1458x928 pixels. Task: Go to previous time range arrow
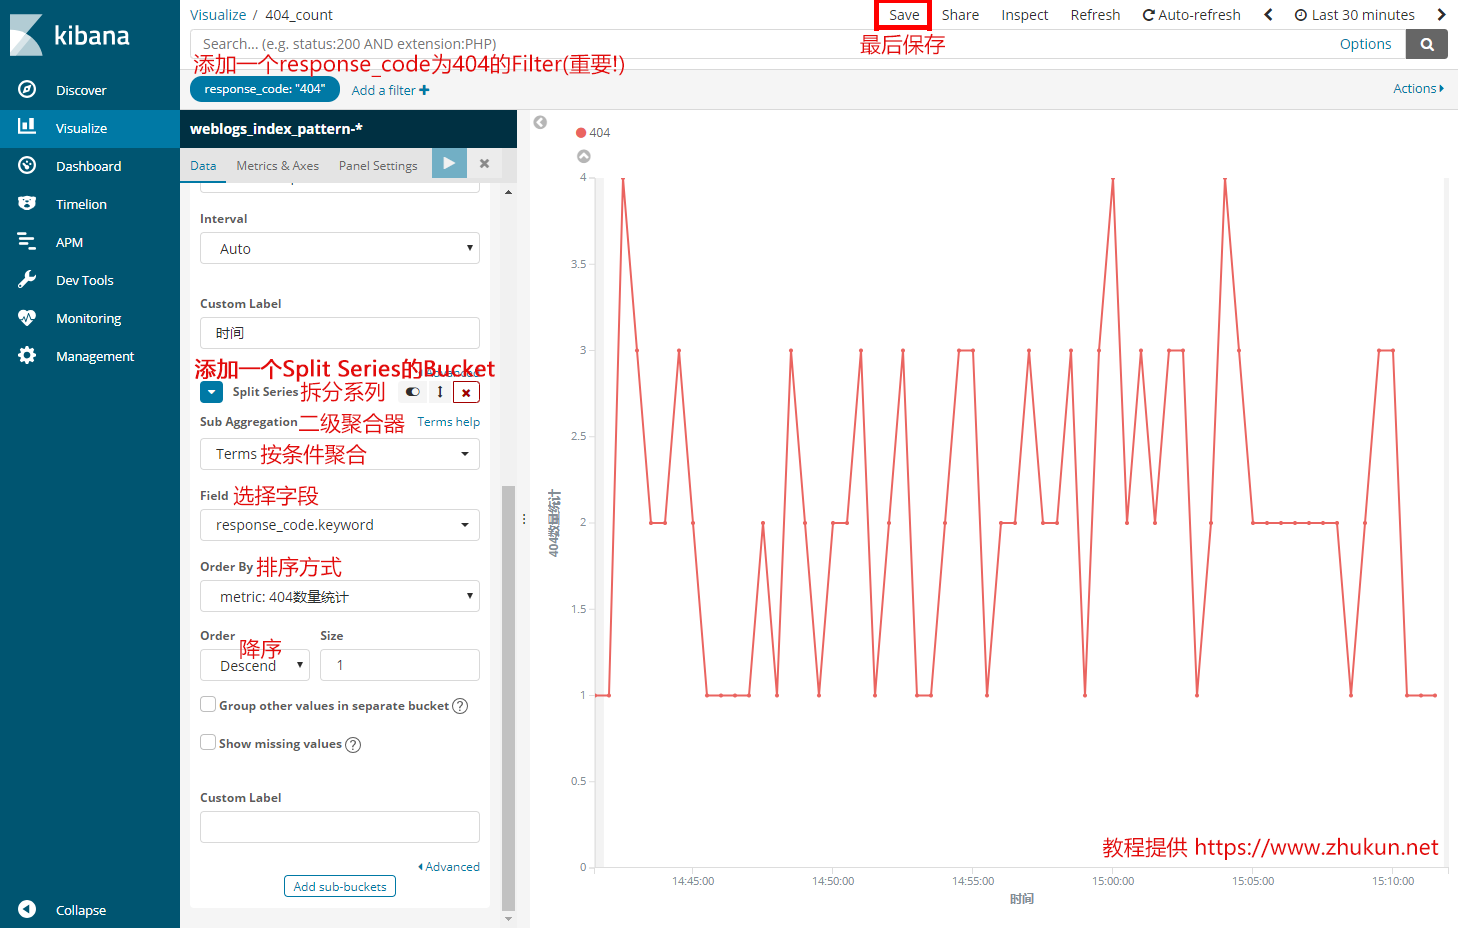click(x=1268, y=15)
